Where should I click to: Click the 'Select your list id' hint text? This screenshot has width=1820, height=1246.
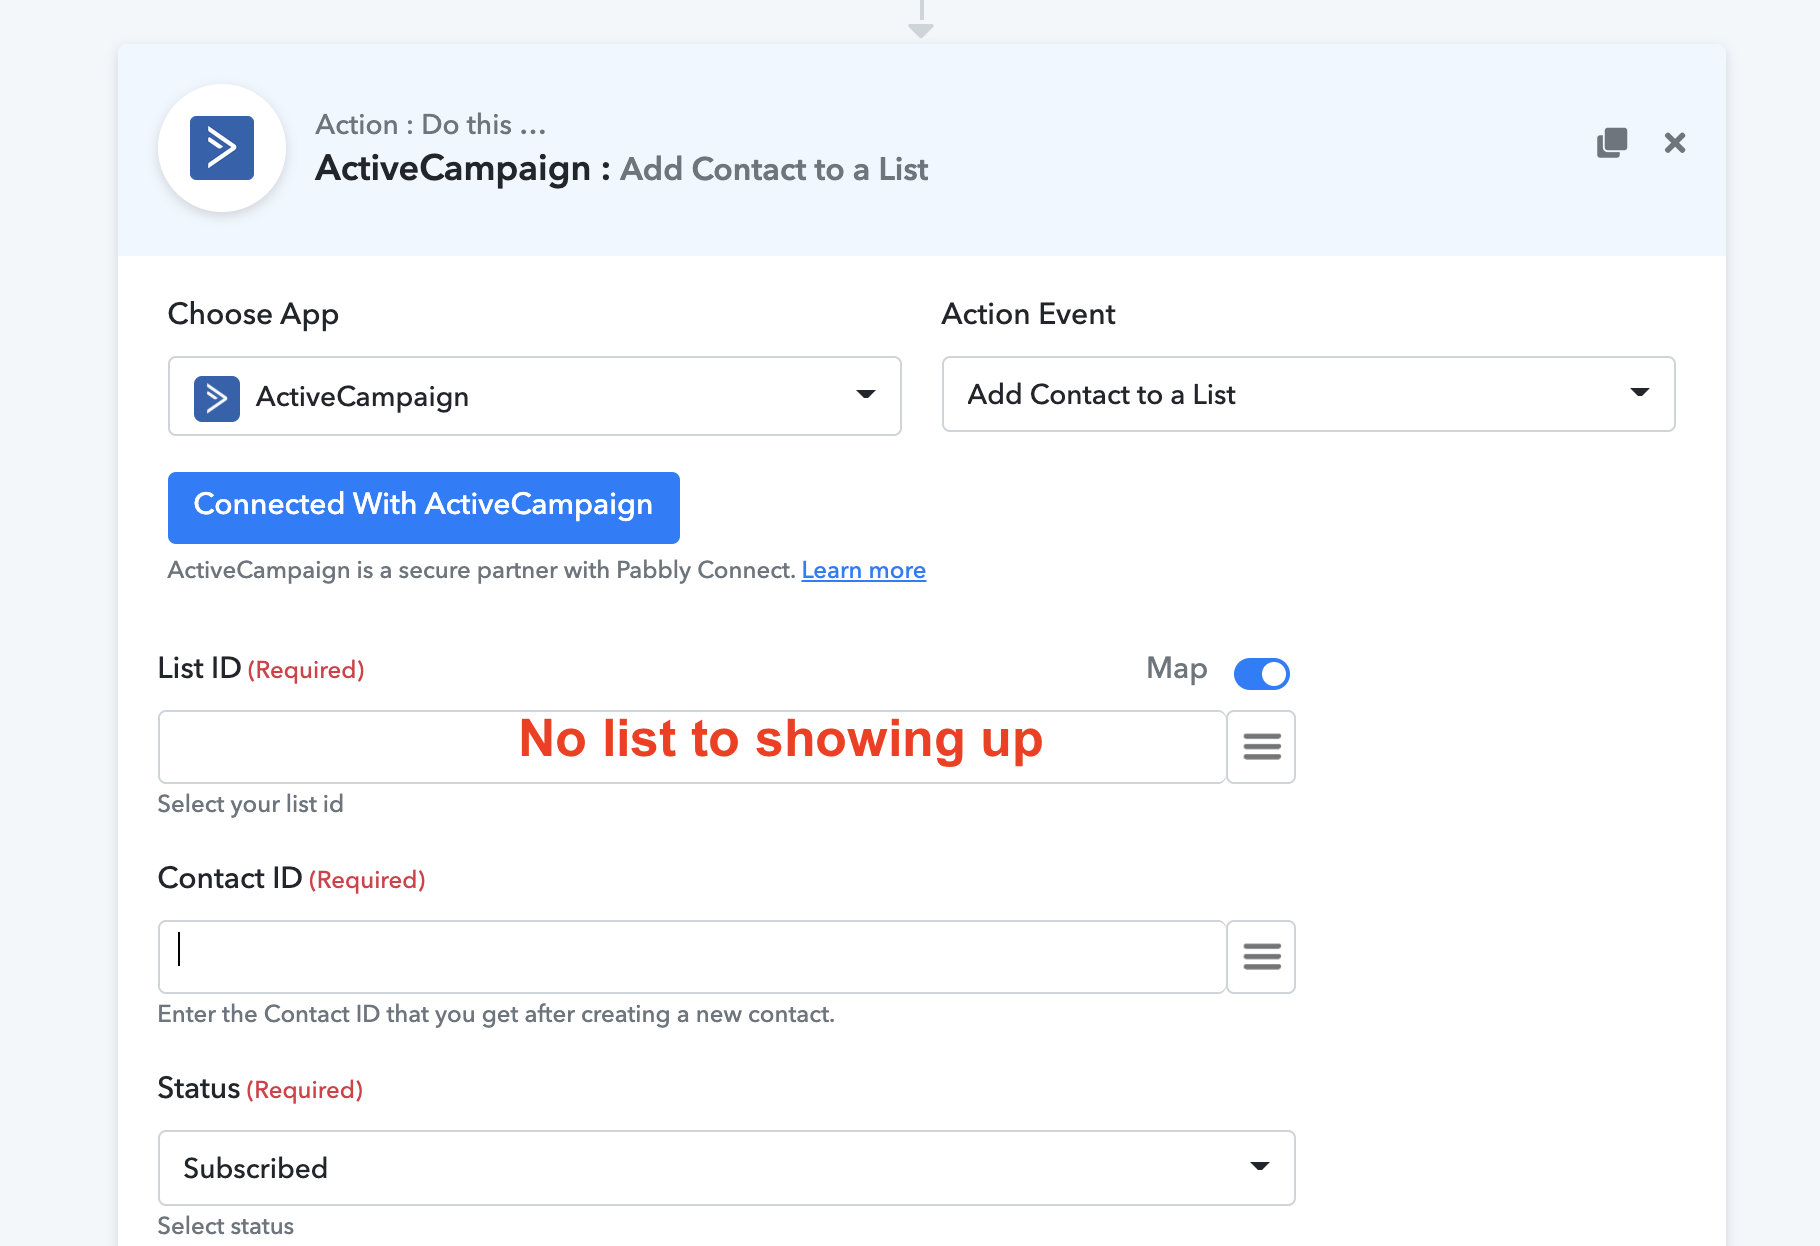coord(251,804)
